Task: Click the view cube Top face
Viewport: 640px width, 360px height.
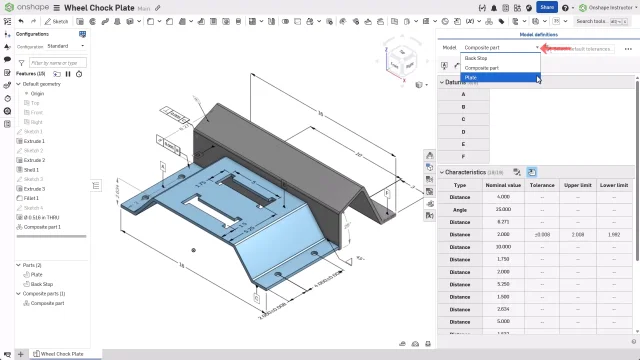Action: click(402, 52)
